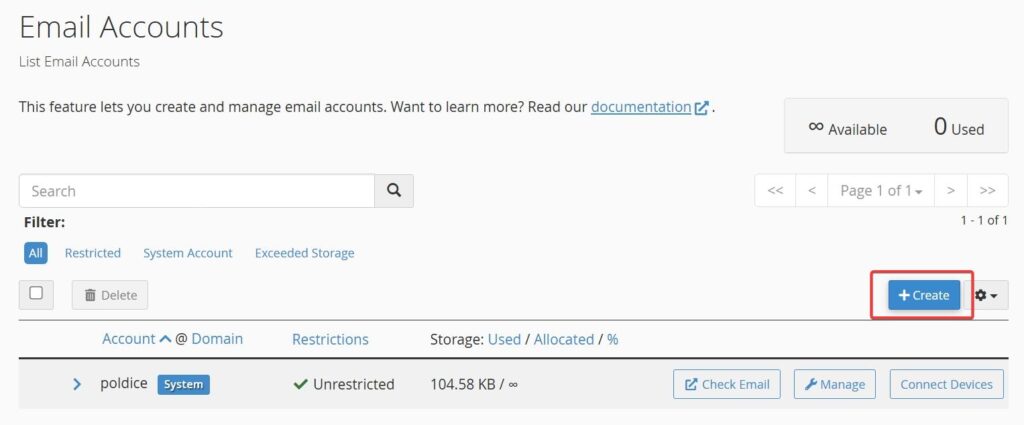Go to first page with << button

pos(775,190)
